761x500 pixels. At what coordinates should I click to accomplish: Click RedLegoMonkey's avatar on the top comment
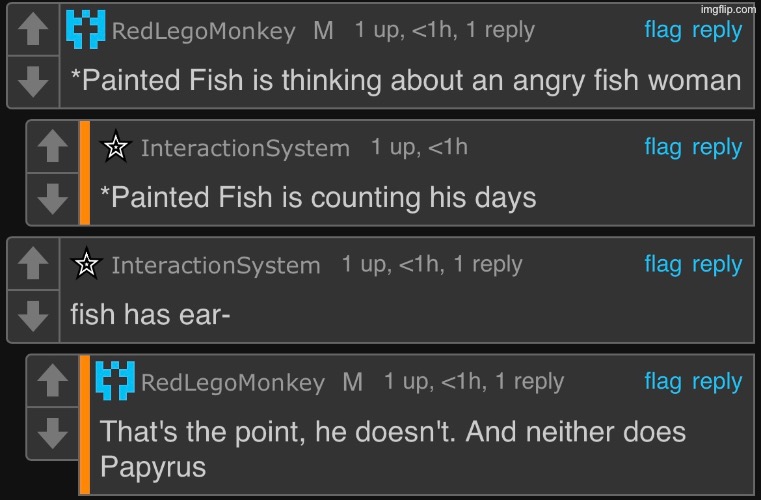tap(85, 30)
